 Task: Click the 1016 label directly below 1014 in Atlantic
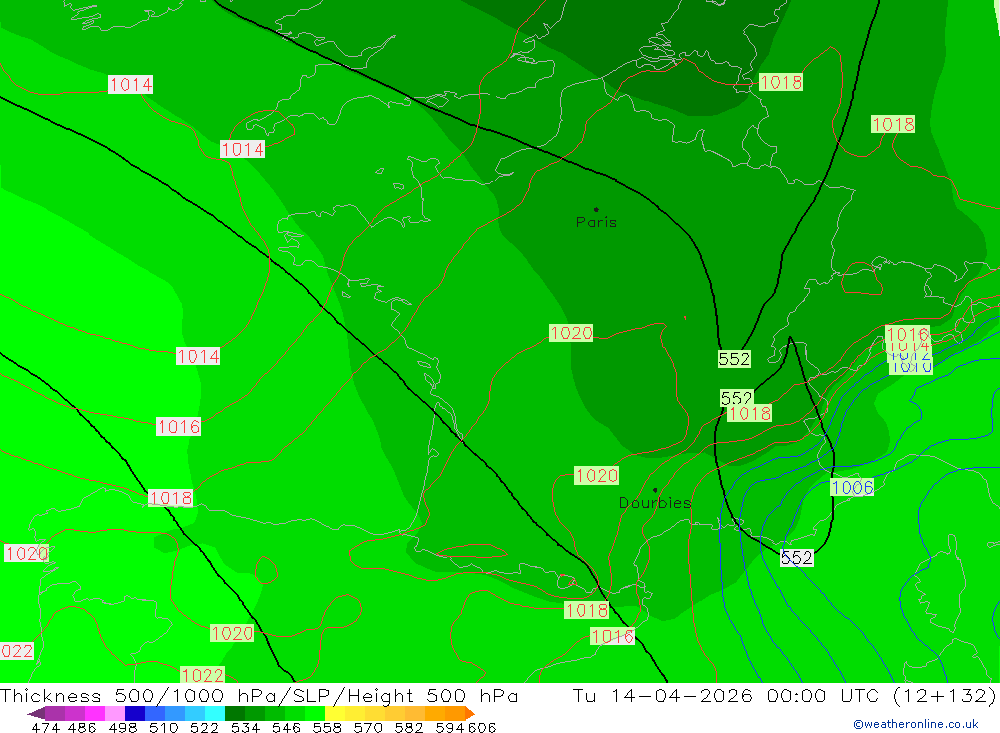[179, 426]
